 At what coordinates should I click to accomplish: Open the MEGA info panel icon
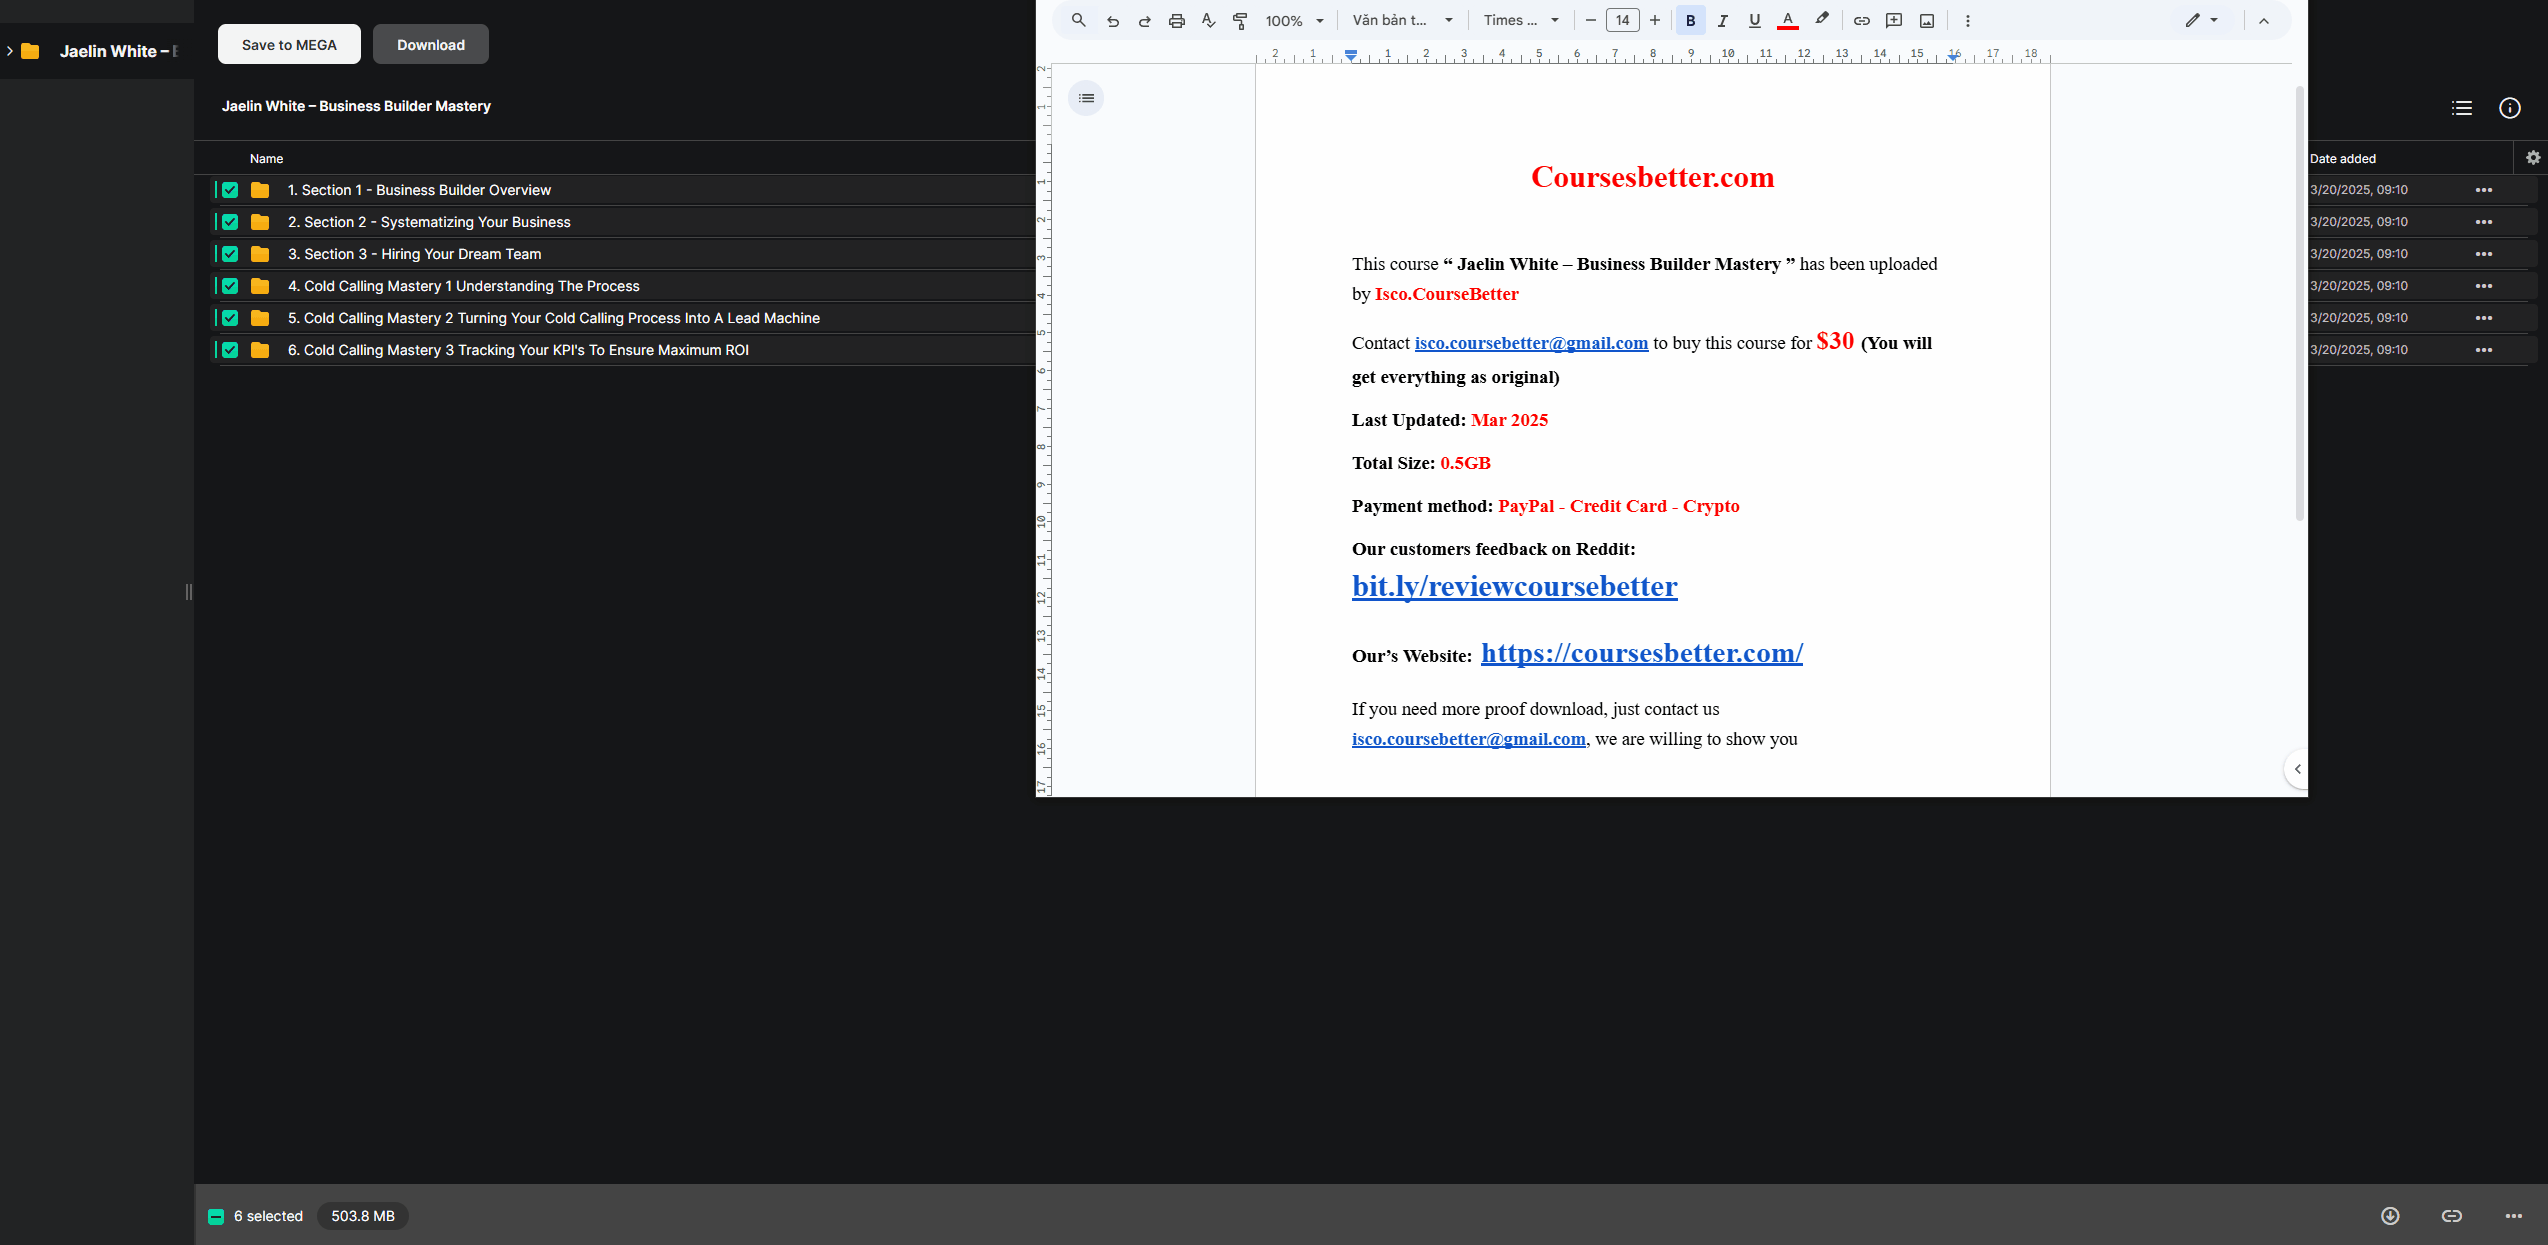click(x=2510, y=108)
